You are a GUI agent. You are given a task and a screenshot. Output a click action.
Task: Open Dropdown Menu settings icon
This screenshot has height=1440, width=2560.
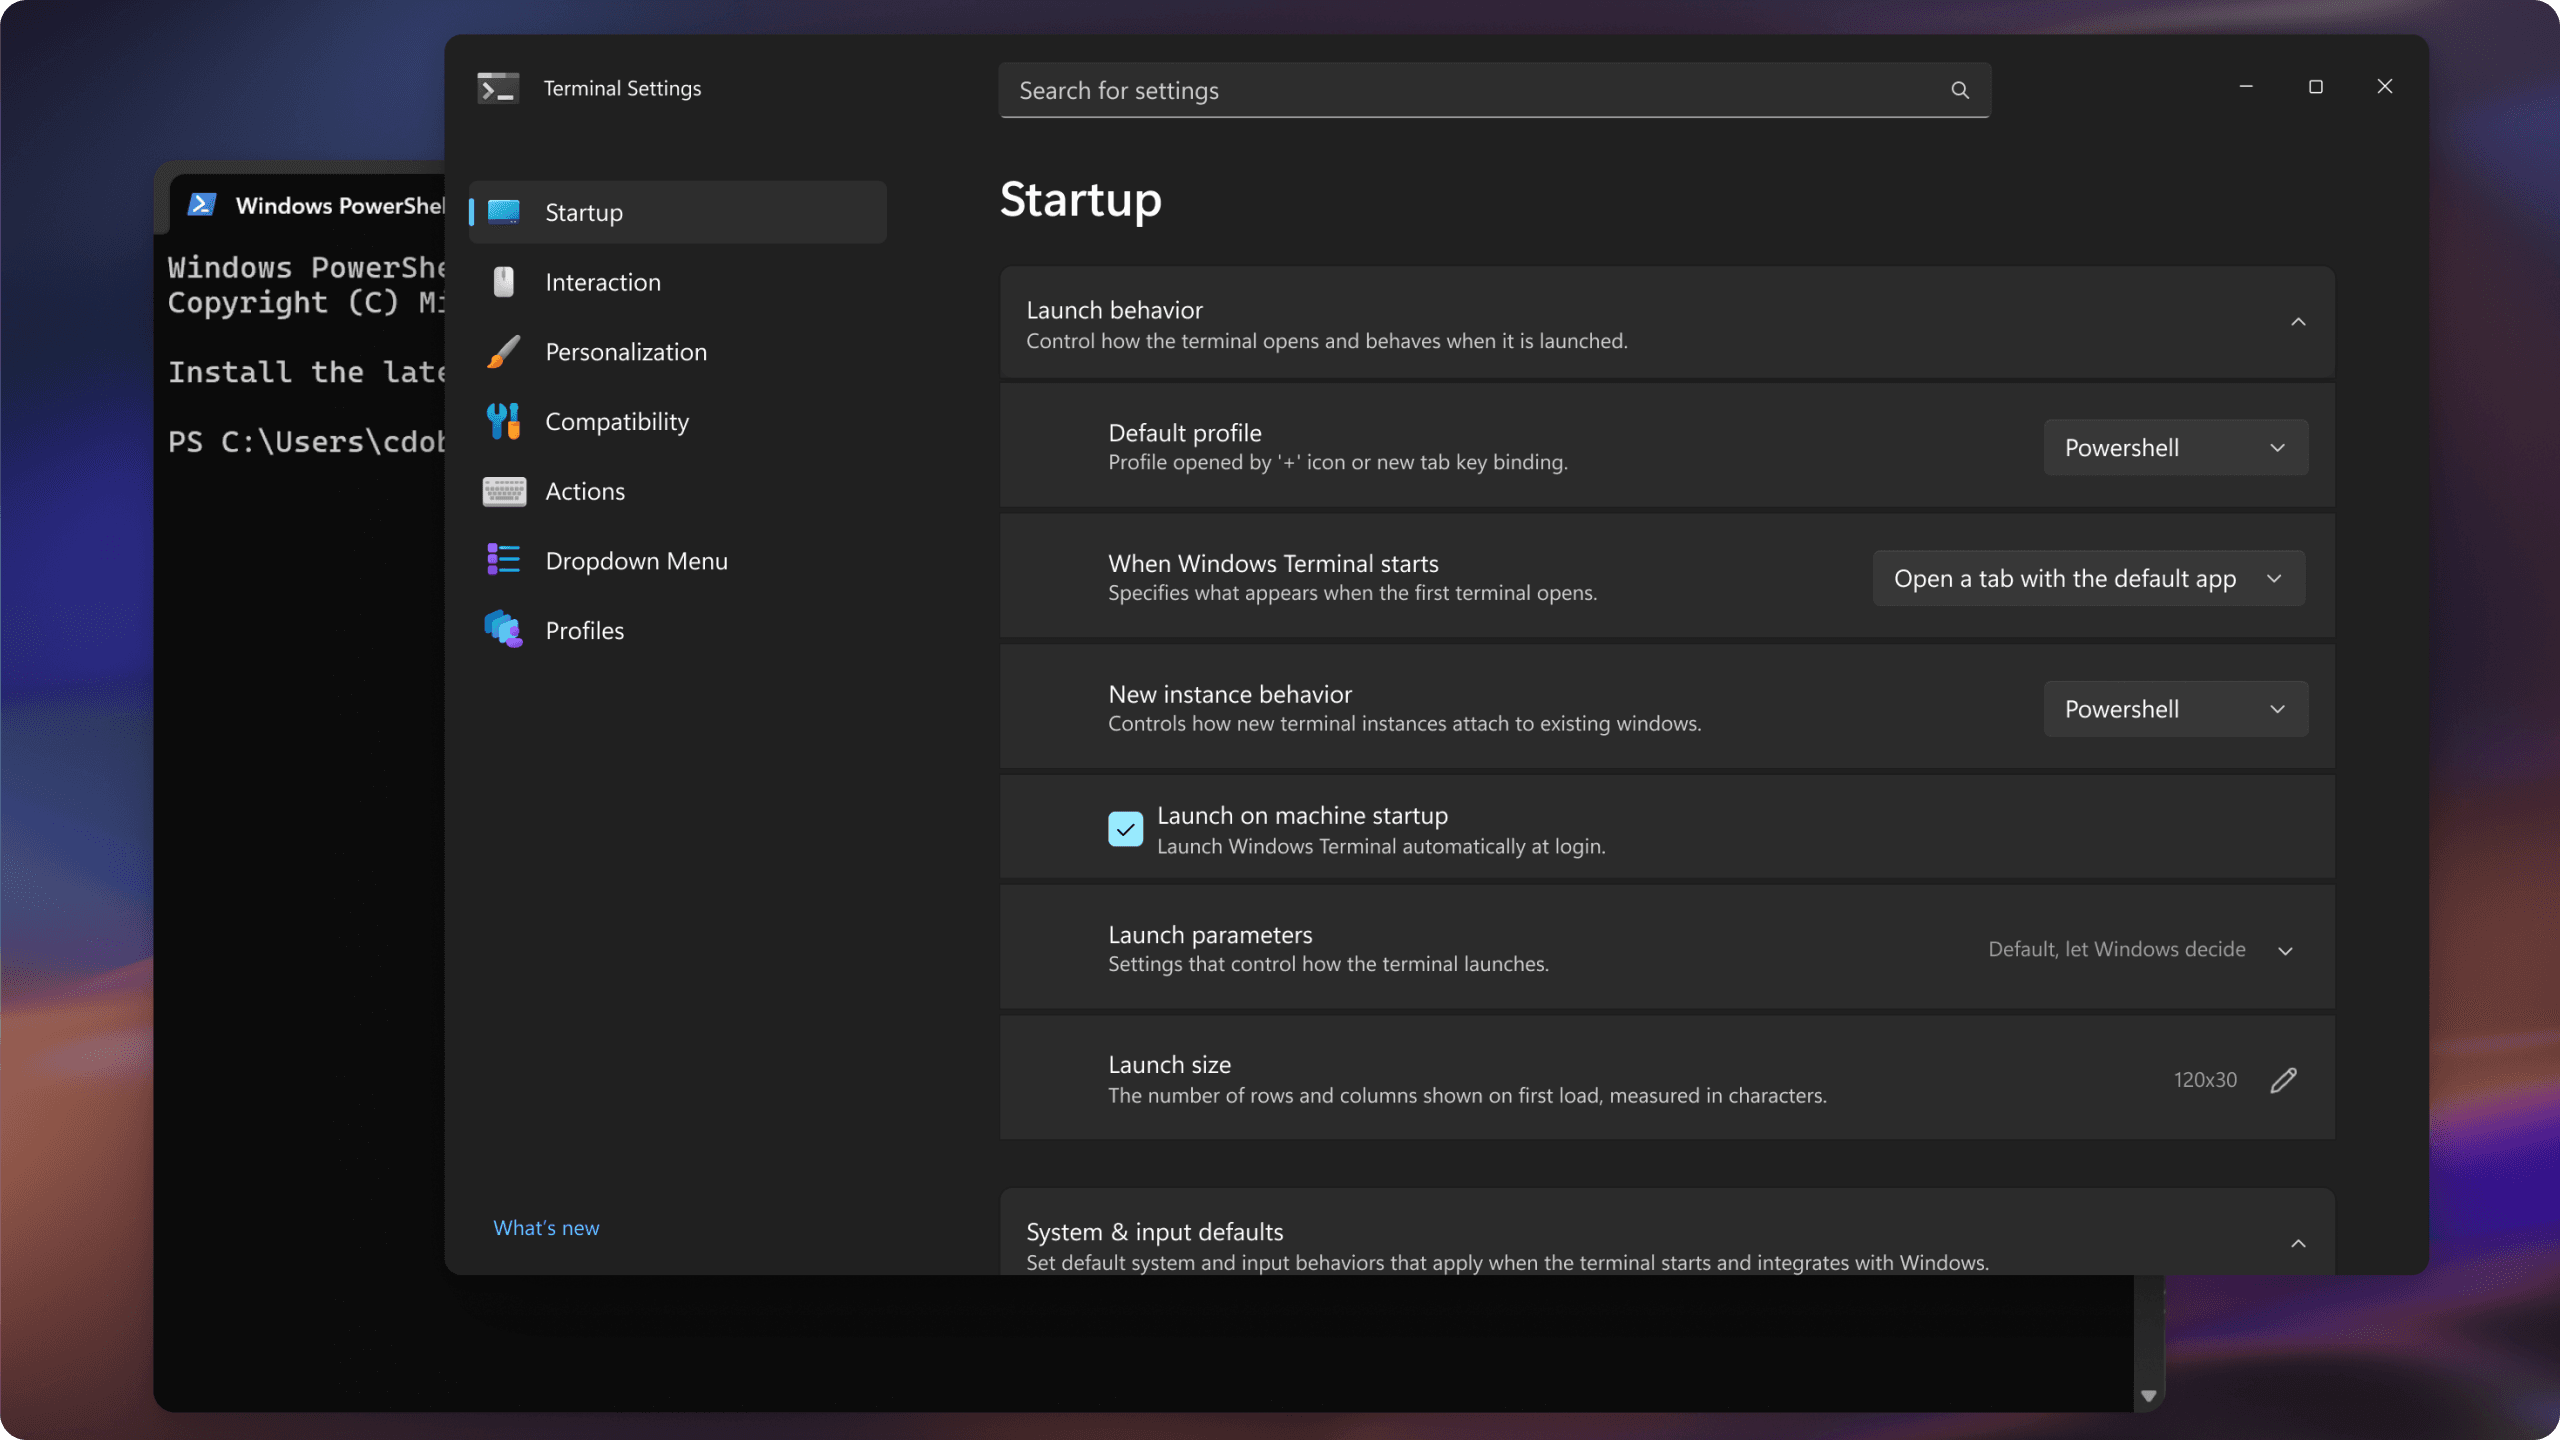(x=503, y=560)
